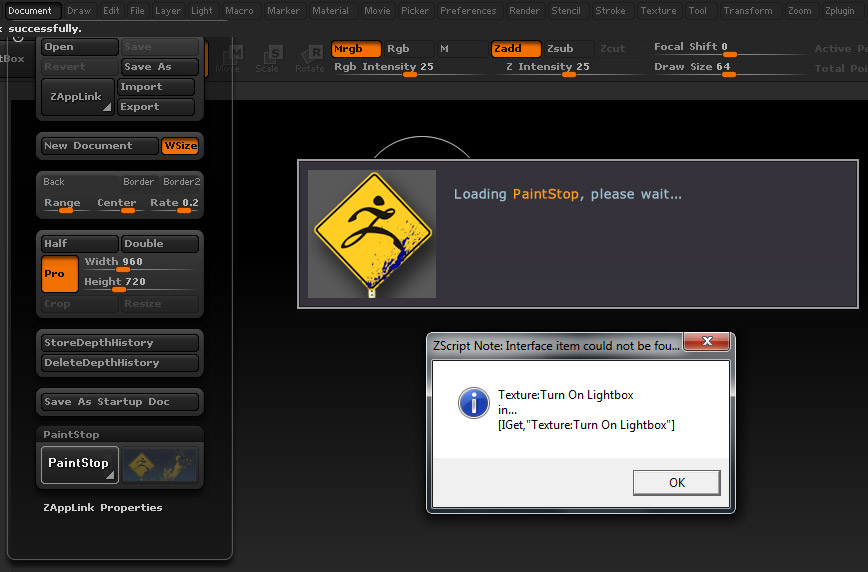868x572 pixels.
Task: Toggle the M material mode
Action: (462, 49)
